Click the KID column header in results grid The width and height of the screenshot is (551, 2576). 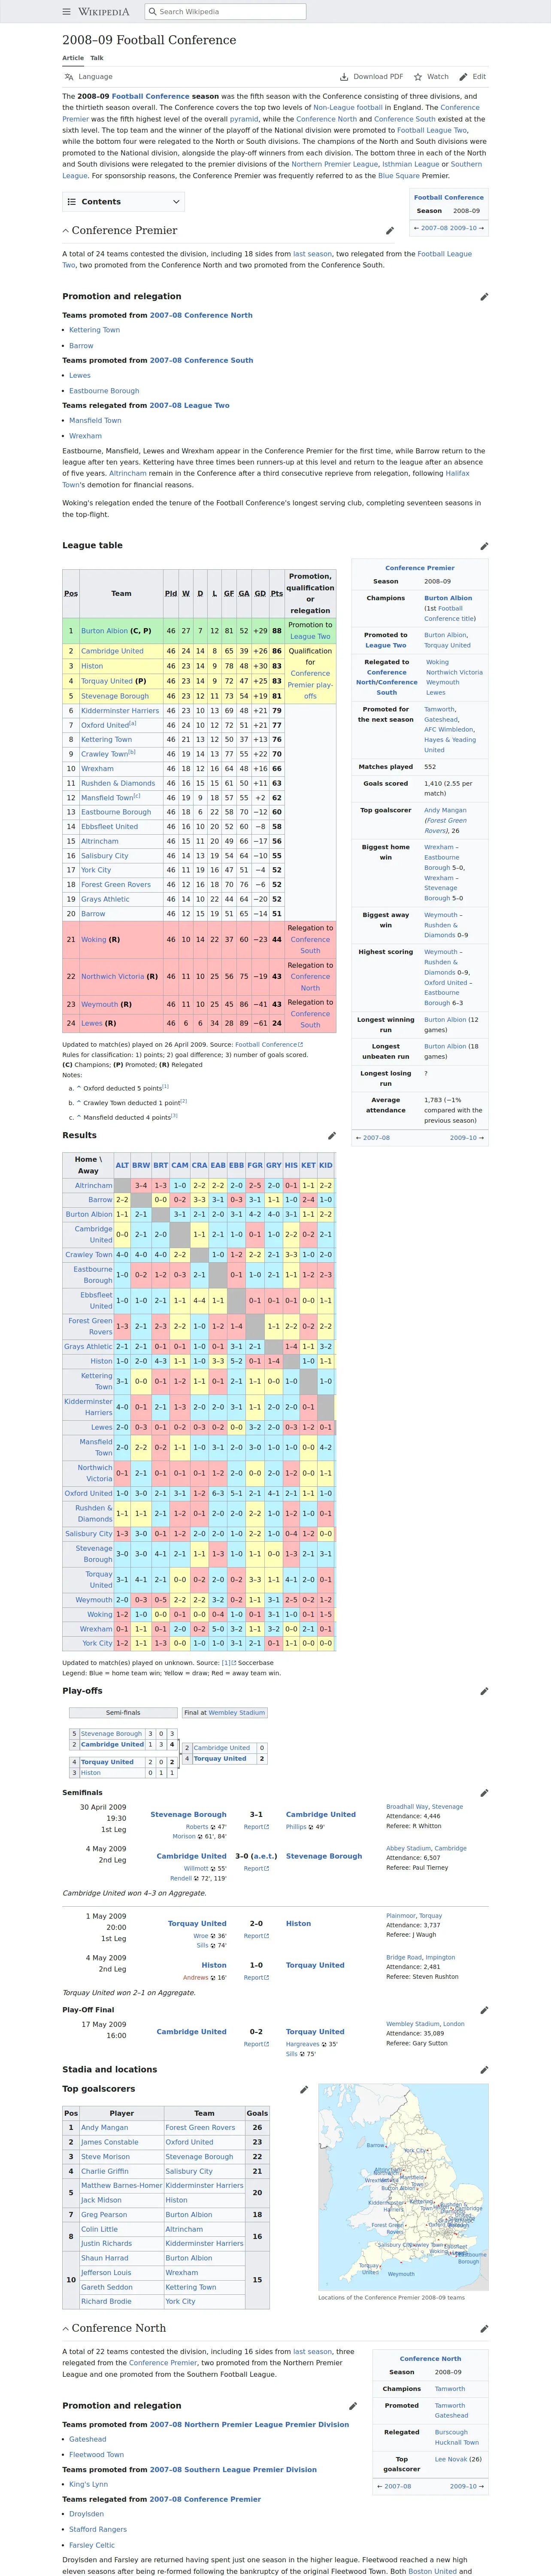(x=326, y=1165)
